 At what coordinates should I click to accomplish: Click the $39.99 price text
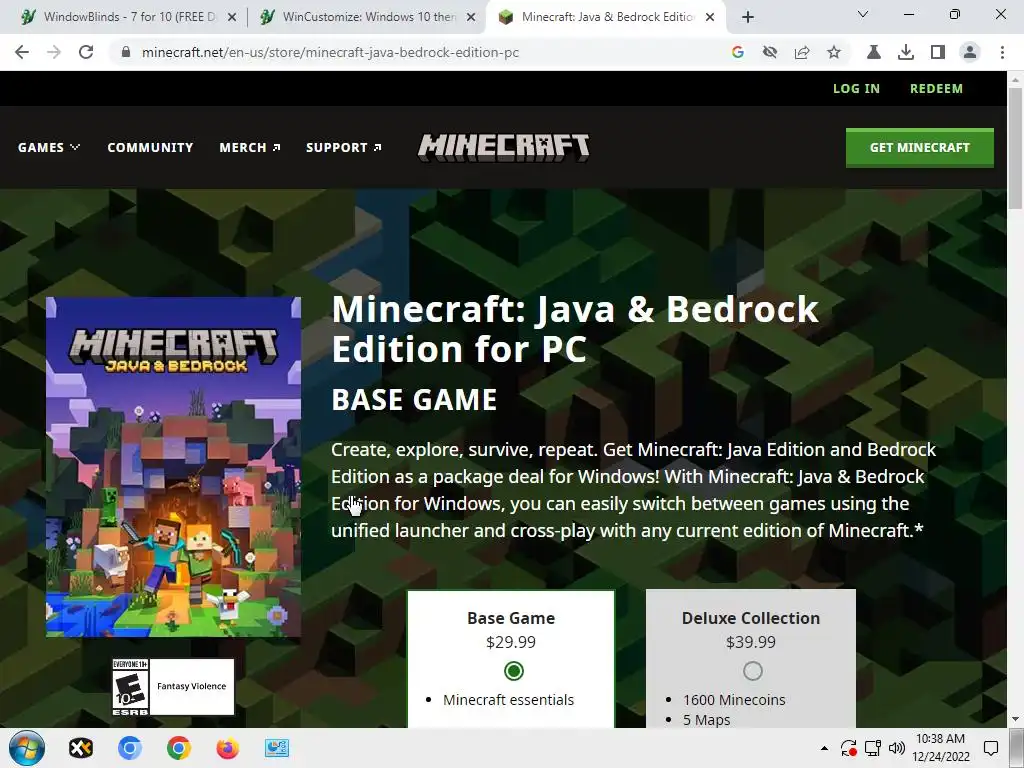coord(751,643)
